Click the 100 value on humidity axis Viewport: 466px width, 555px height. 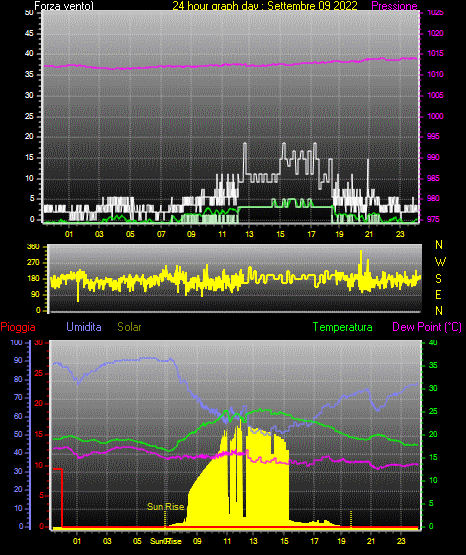16,343
